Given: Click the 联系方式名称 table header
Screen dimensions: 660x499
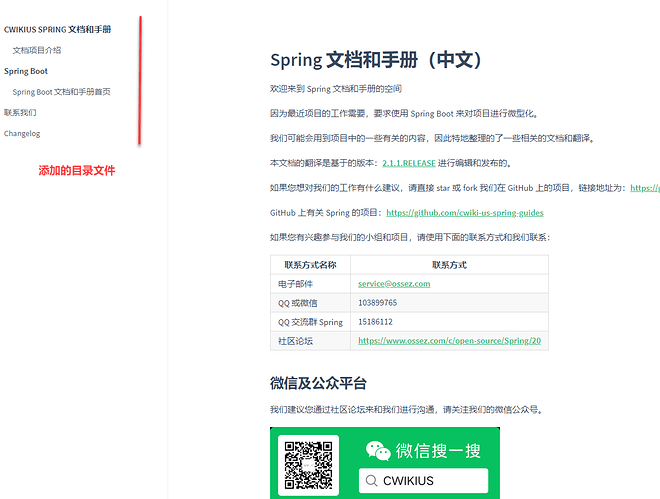Looking at the screenshot, I should (310, 265).
